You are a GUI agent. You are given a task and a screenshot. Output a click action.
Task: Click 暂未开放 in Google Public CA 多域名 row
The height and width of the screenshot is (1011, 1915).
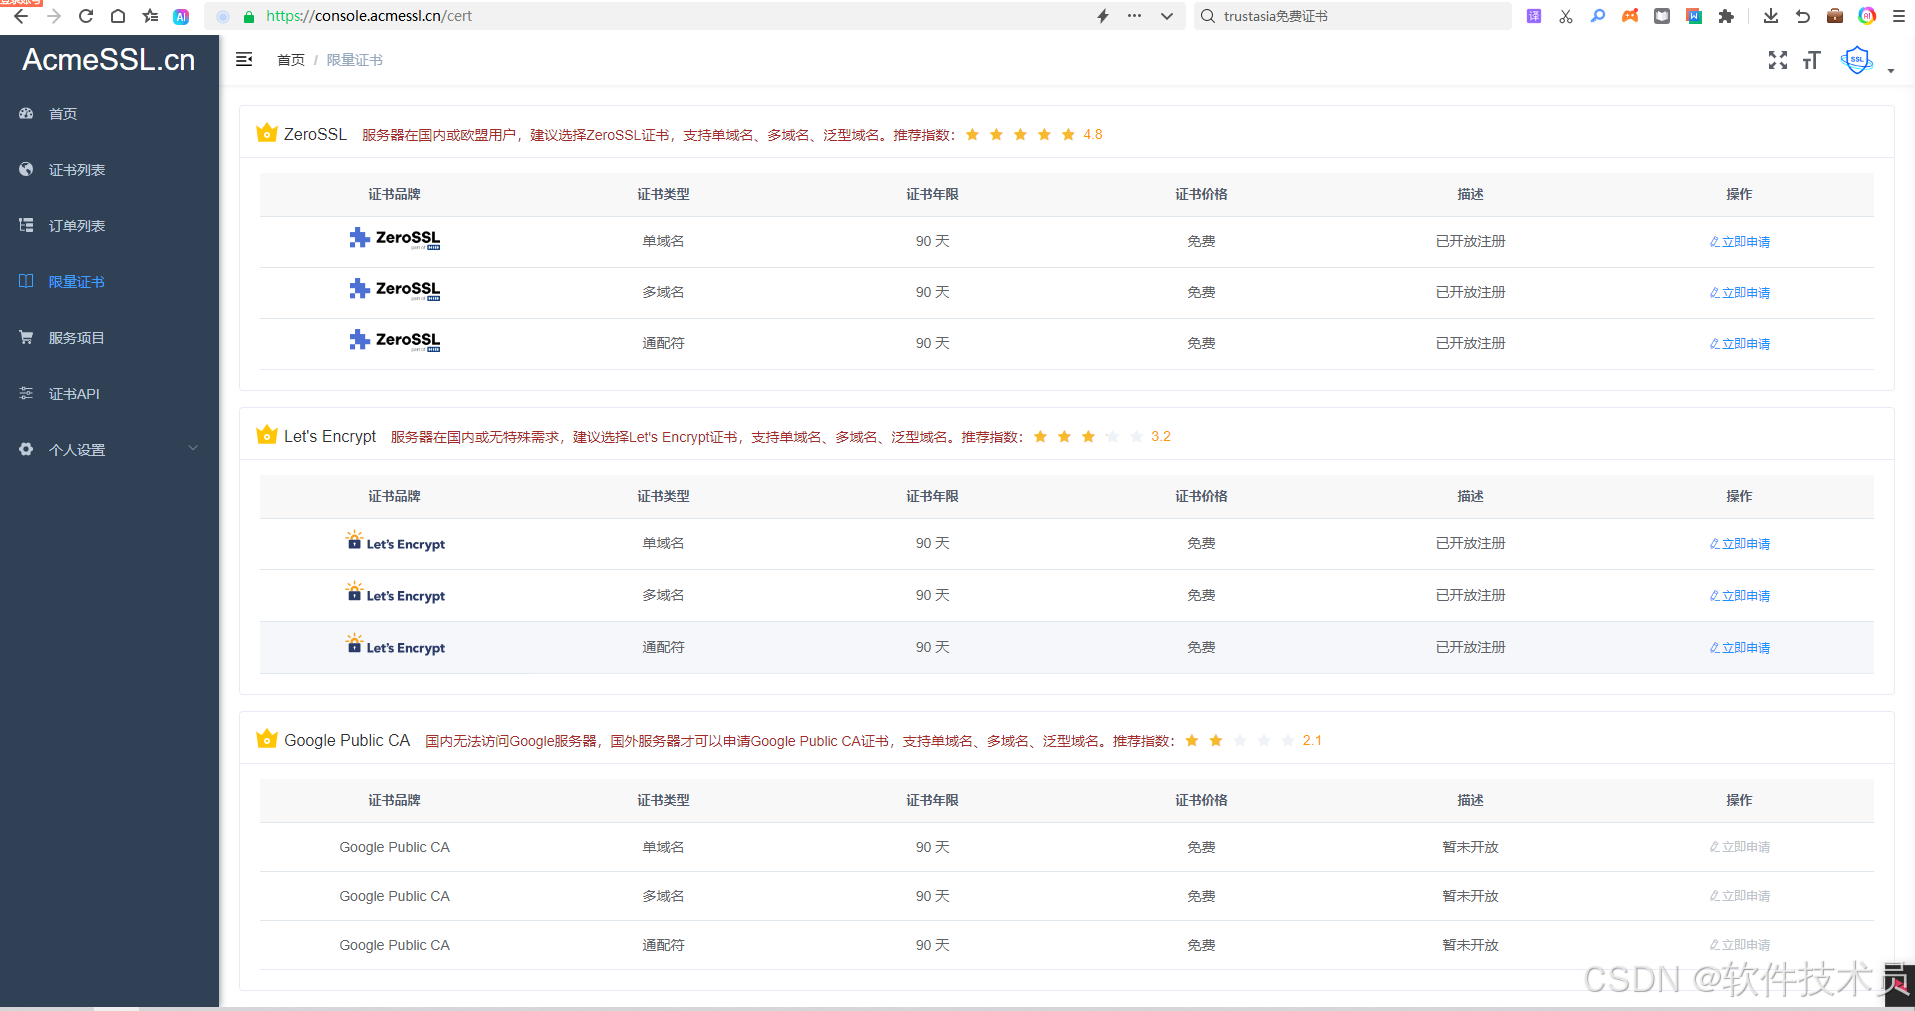pyautogui.click(x=1470, y=896)
